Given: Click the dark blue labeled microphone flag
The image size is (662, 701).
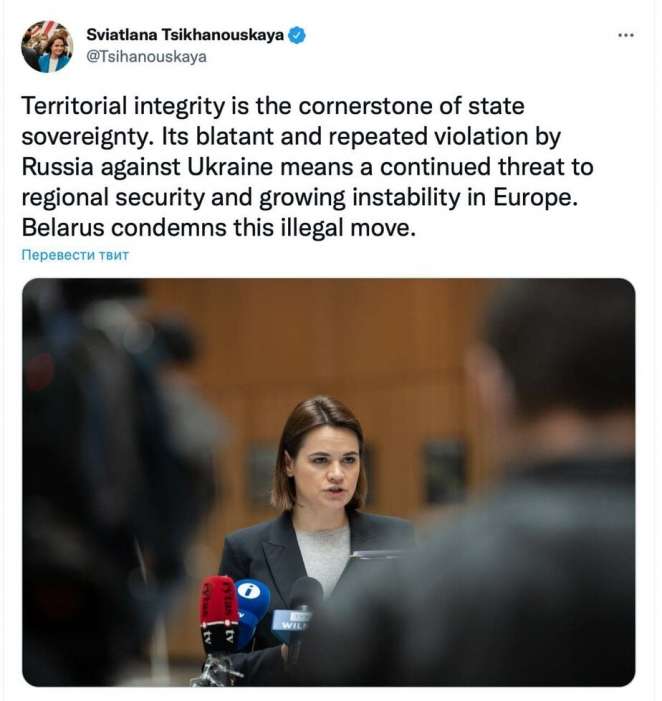Looking at the screenshot, I should [292, 624].
